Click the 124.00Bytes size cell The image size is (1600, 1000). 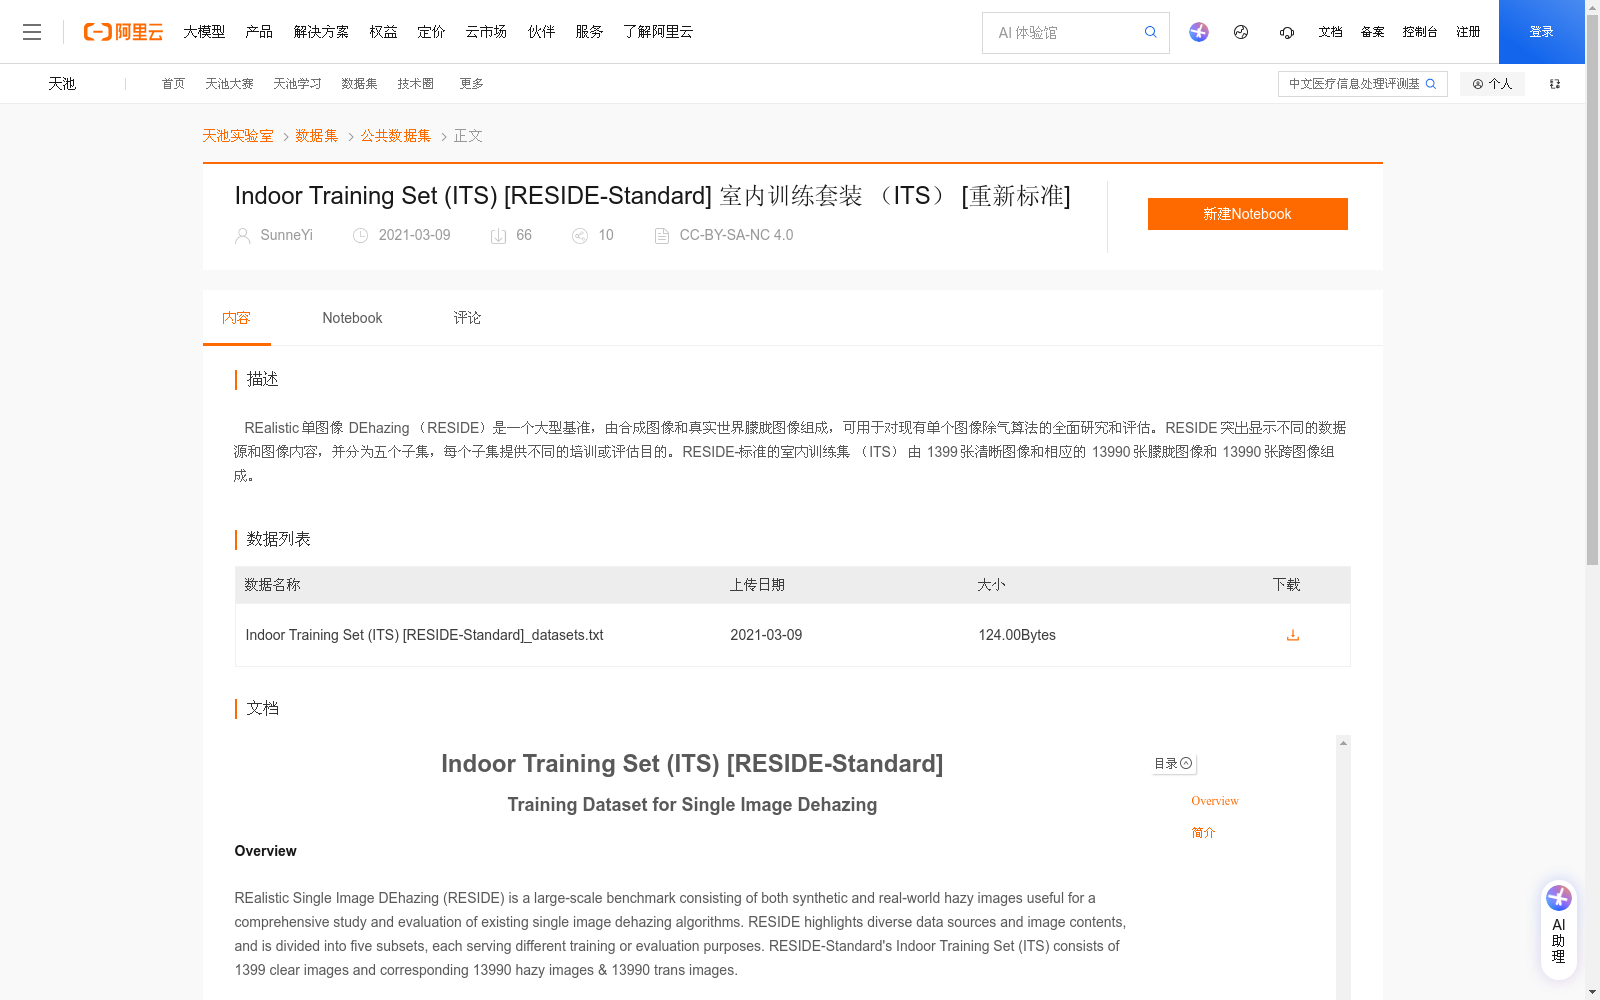pyautogui.click(x=1017, y=635)
